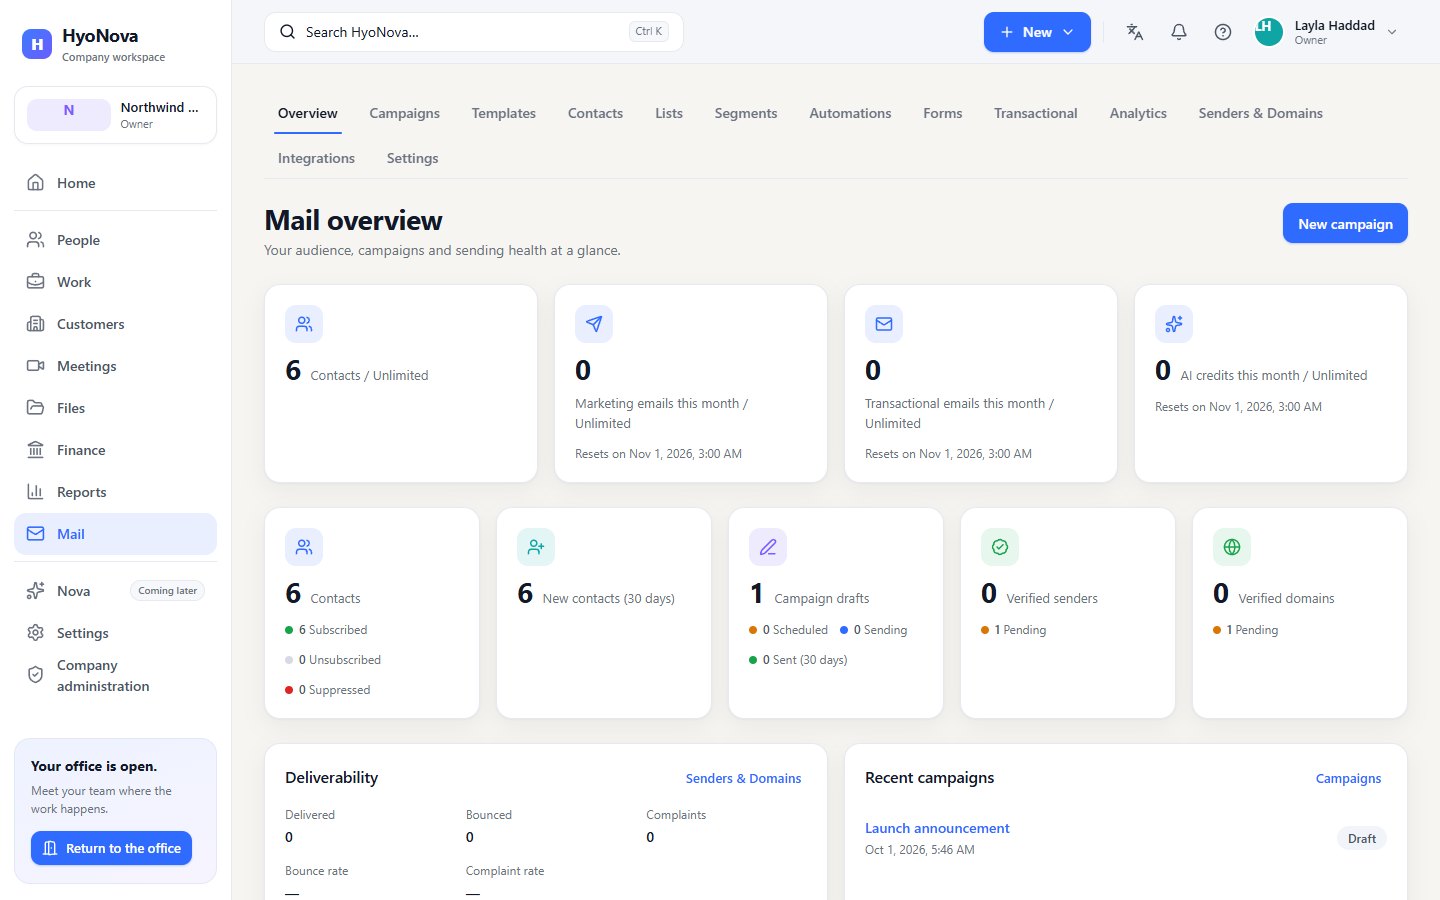1440x900 pixels.
Task: Click the Finance bank icon
Action: pyautogui.click(x=35, y=450)
